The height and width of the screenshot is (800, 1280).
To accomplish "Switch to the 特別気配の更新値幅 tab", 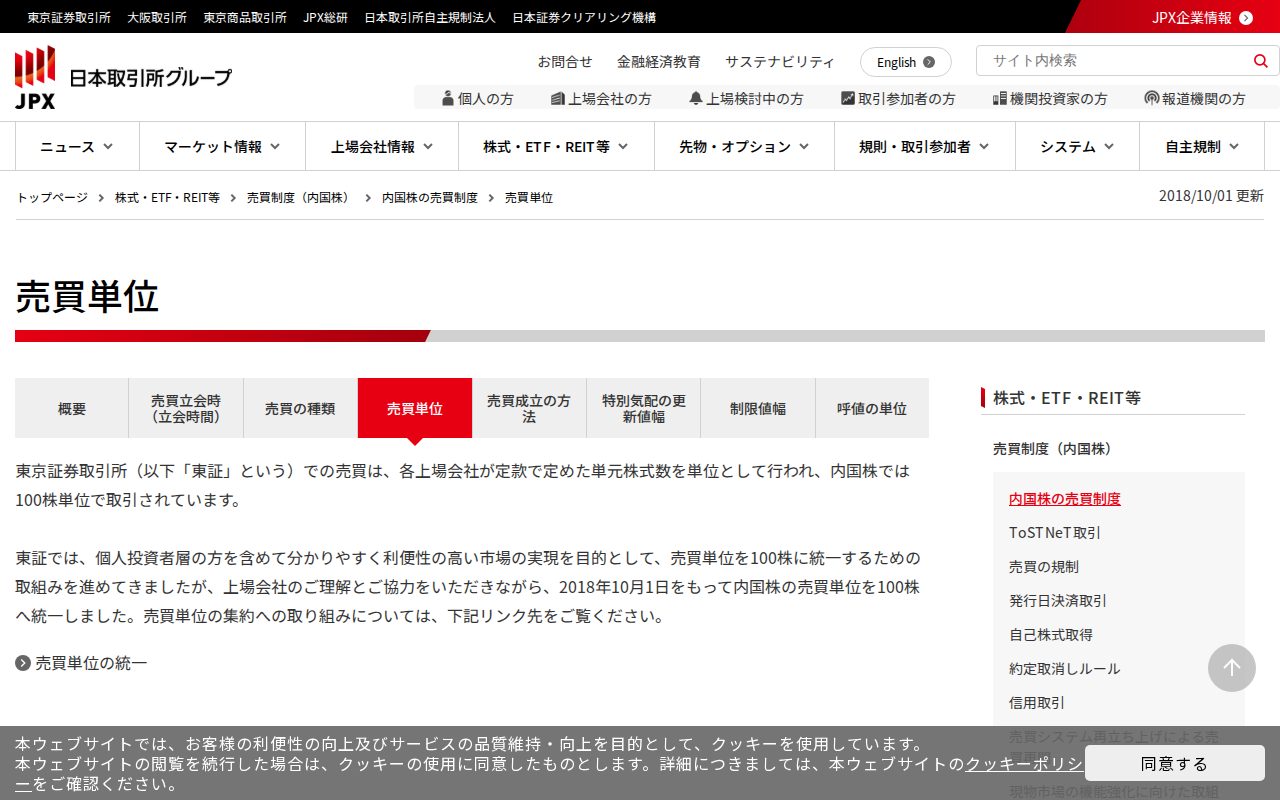I will tap(644, 408).
